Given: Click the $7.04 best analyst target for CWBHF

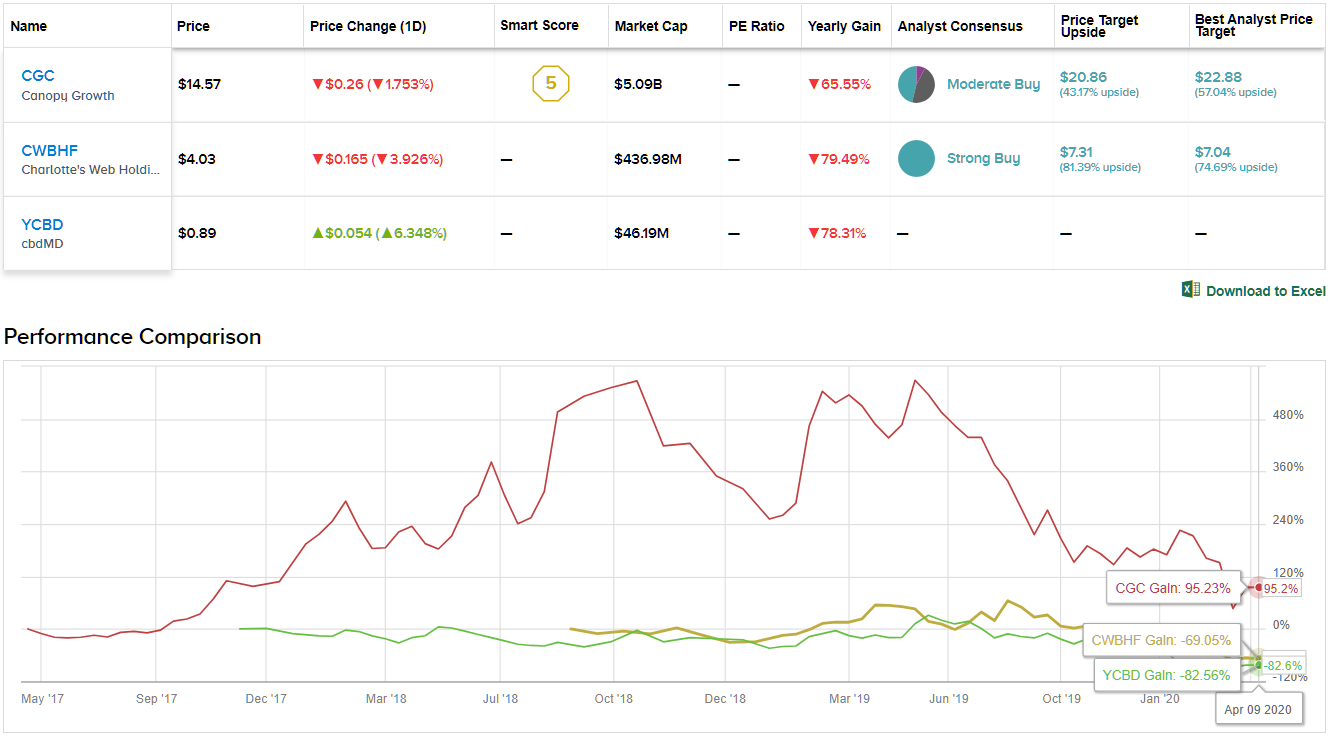Looking at the screenshot, I should 1214,151.
